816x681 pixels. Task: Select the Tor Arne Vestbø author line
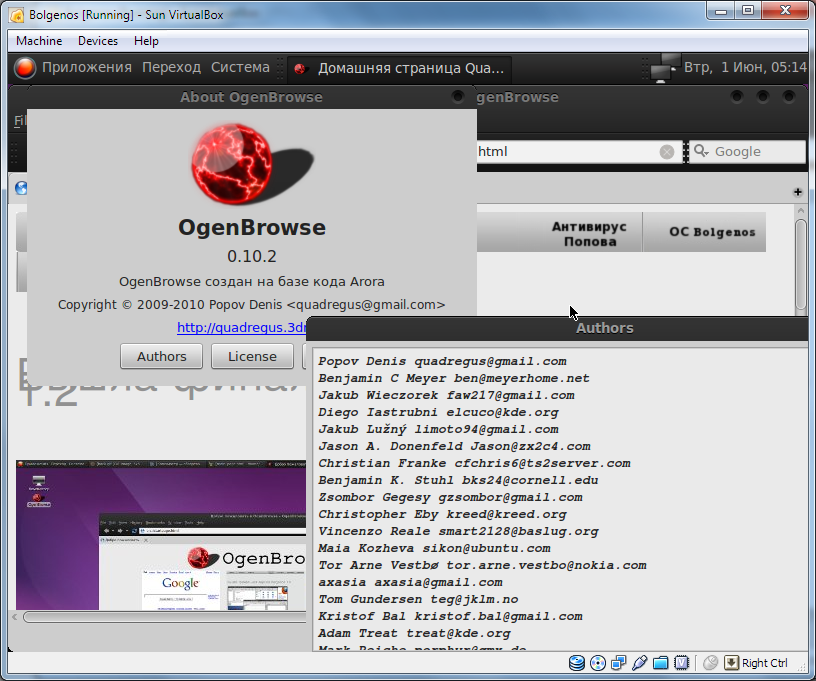pyautogui.click(x=482, y=565)
